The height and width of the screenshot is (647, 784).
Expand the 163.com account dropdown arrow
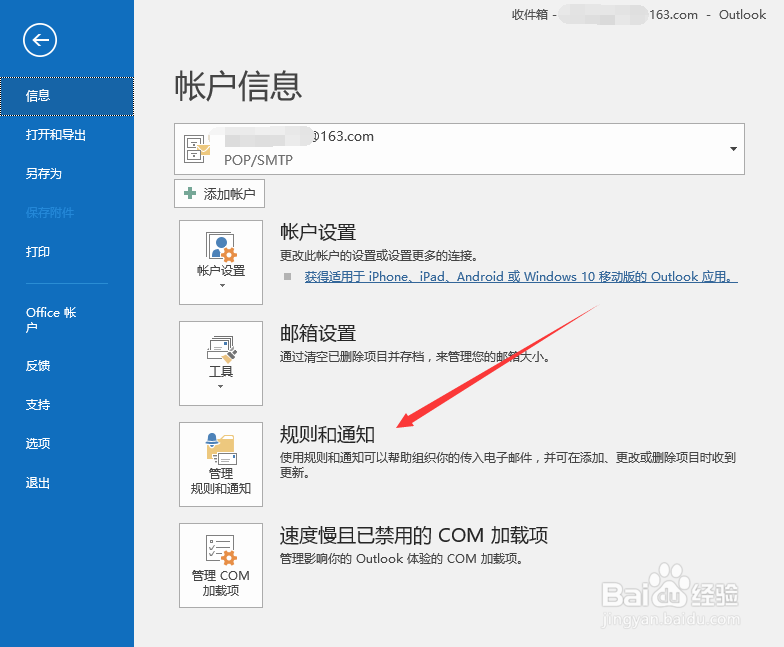click(x=733, y=149)
